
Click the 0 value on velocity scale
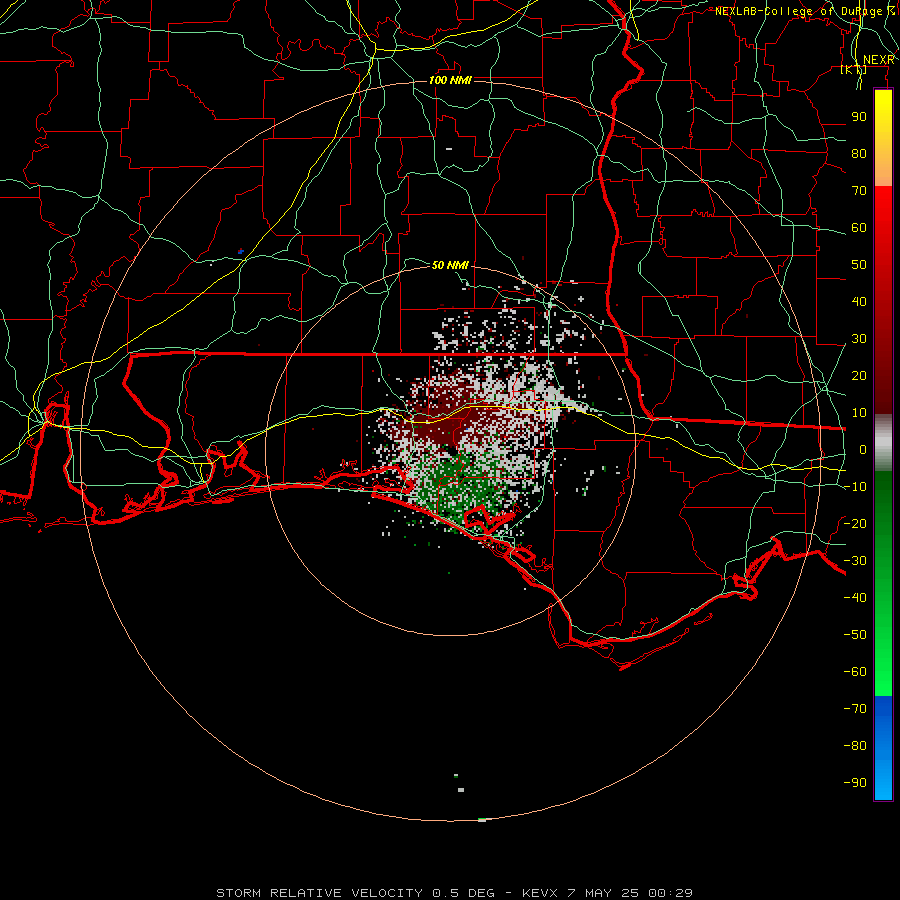pos(863,449)
